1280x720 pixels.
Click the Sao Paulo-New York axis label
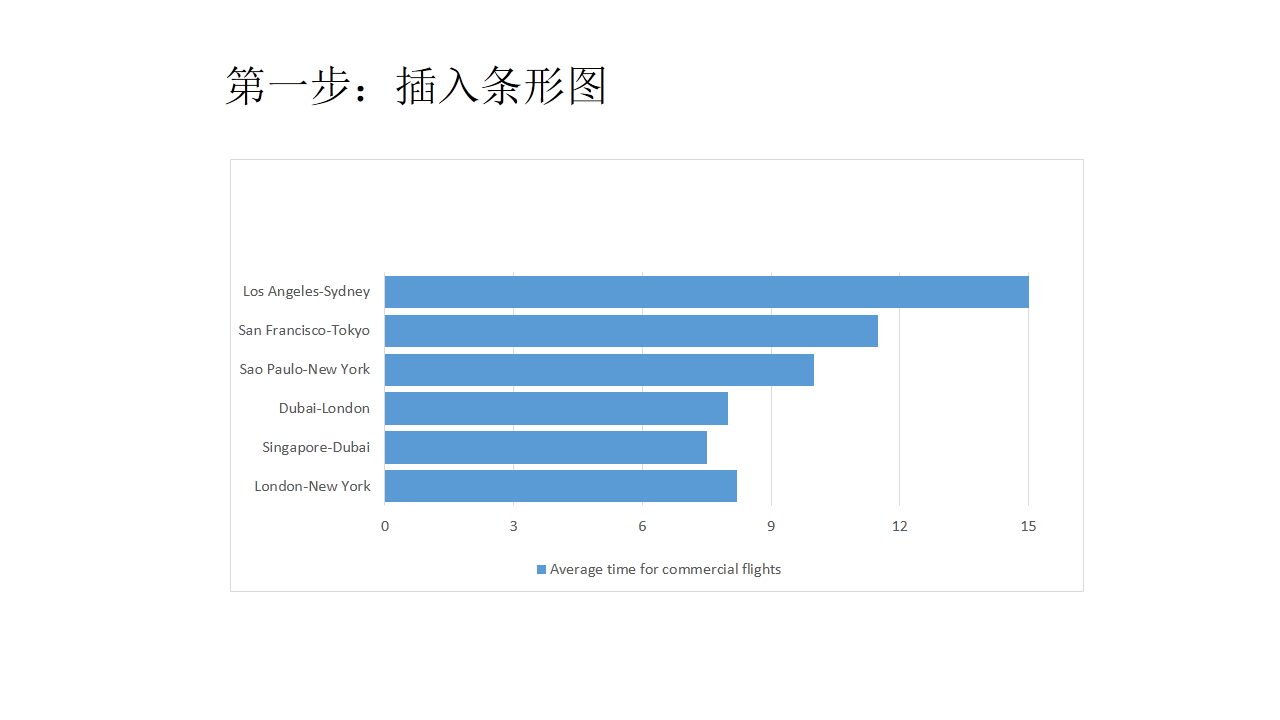[x=305, y=369]
